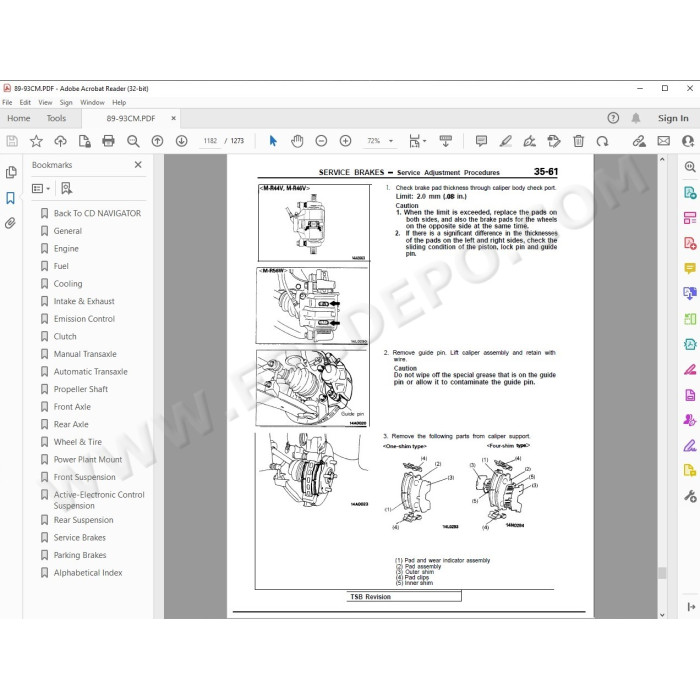Click the Sign document pen icon

coord(529,142)
